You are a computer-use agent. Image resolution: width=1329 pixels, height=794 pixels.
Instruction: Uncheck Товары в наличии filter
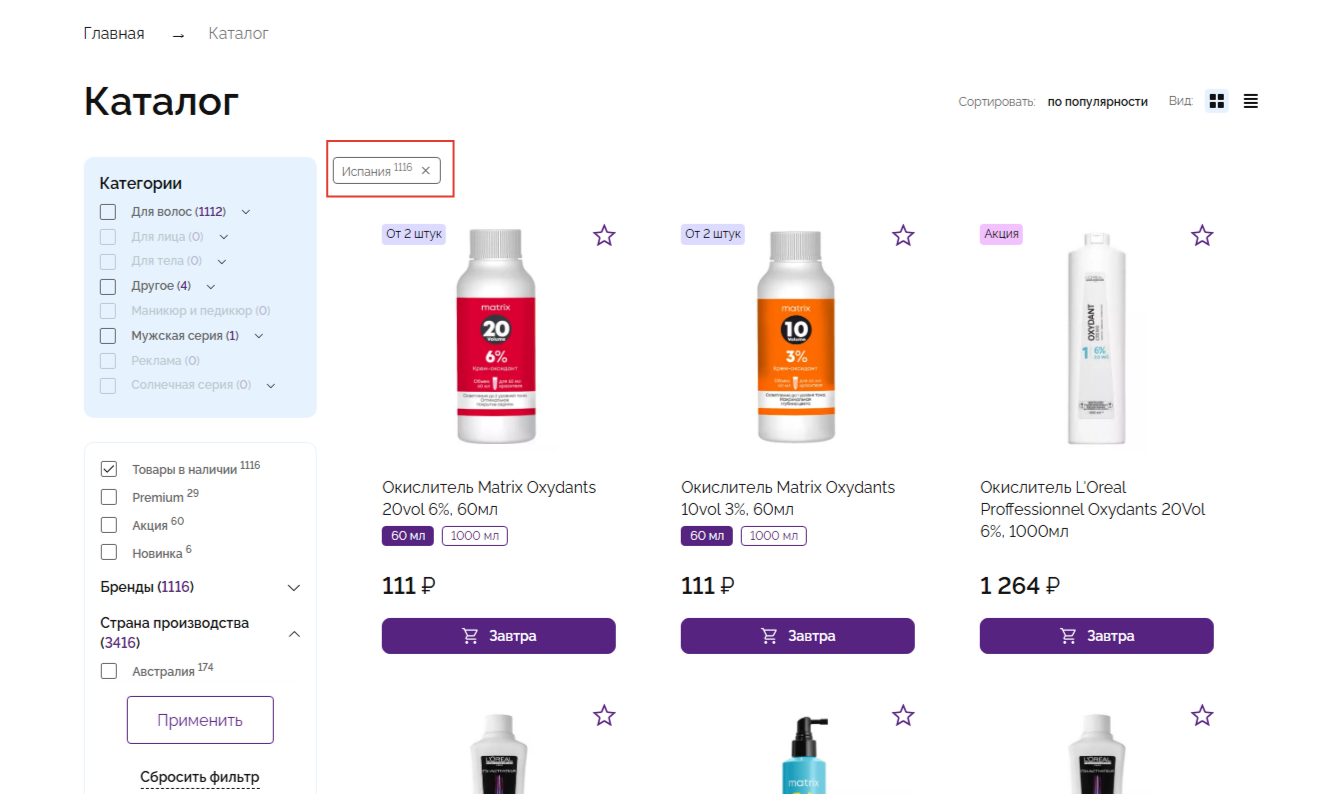(x=109, y=469)
